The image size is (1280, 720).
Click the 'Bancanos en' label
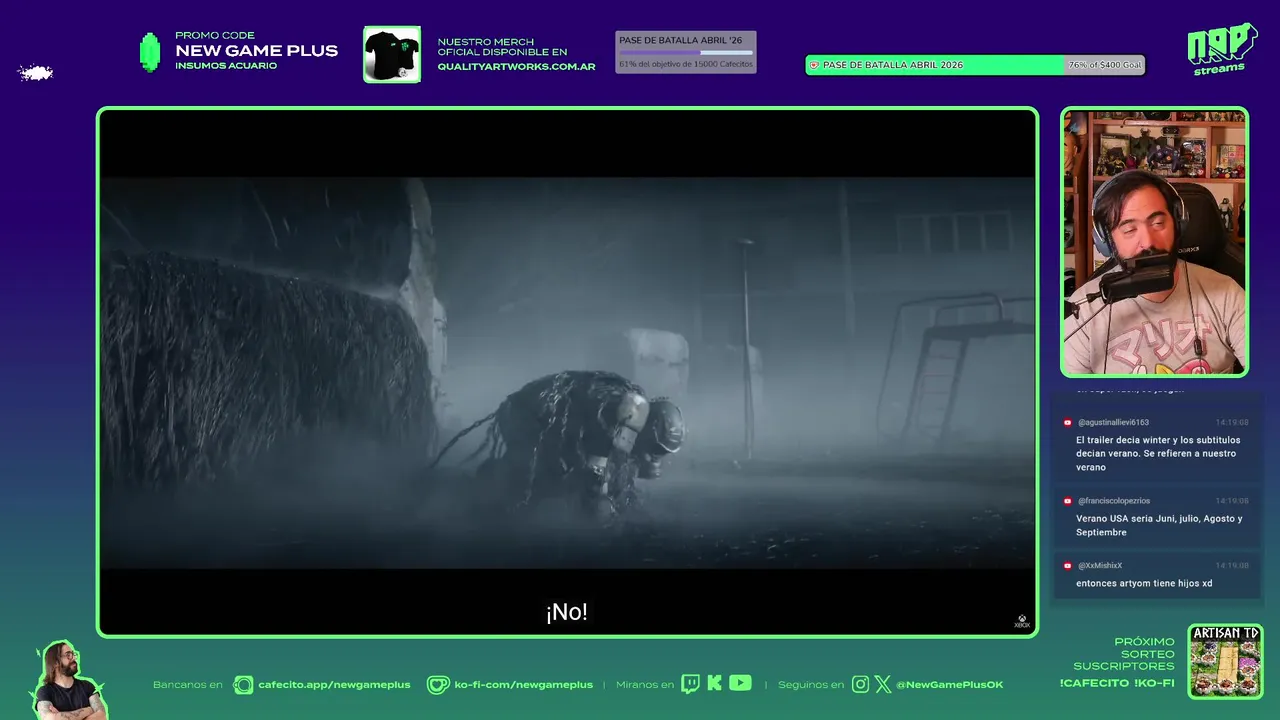[x=188, y=685]
